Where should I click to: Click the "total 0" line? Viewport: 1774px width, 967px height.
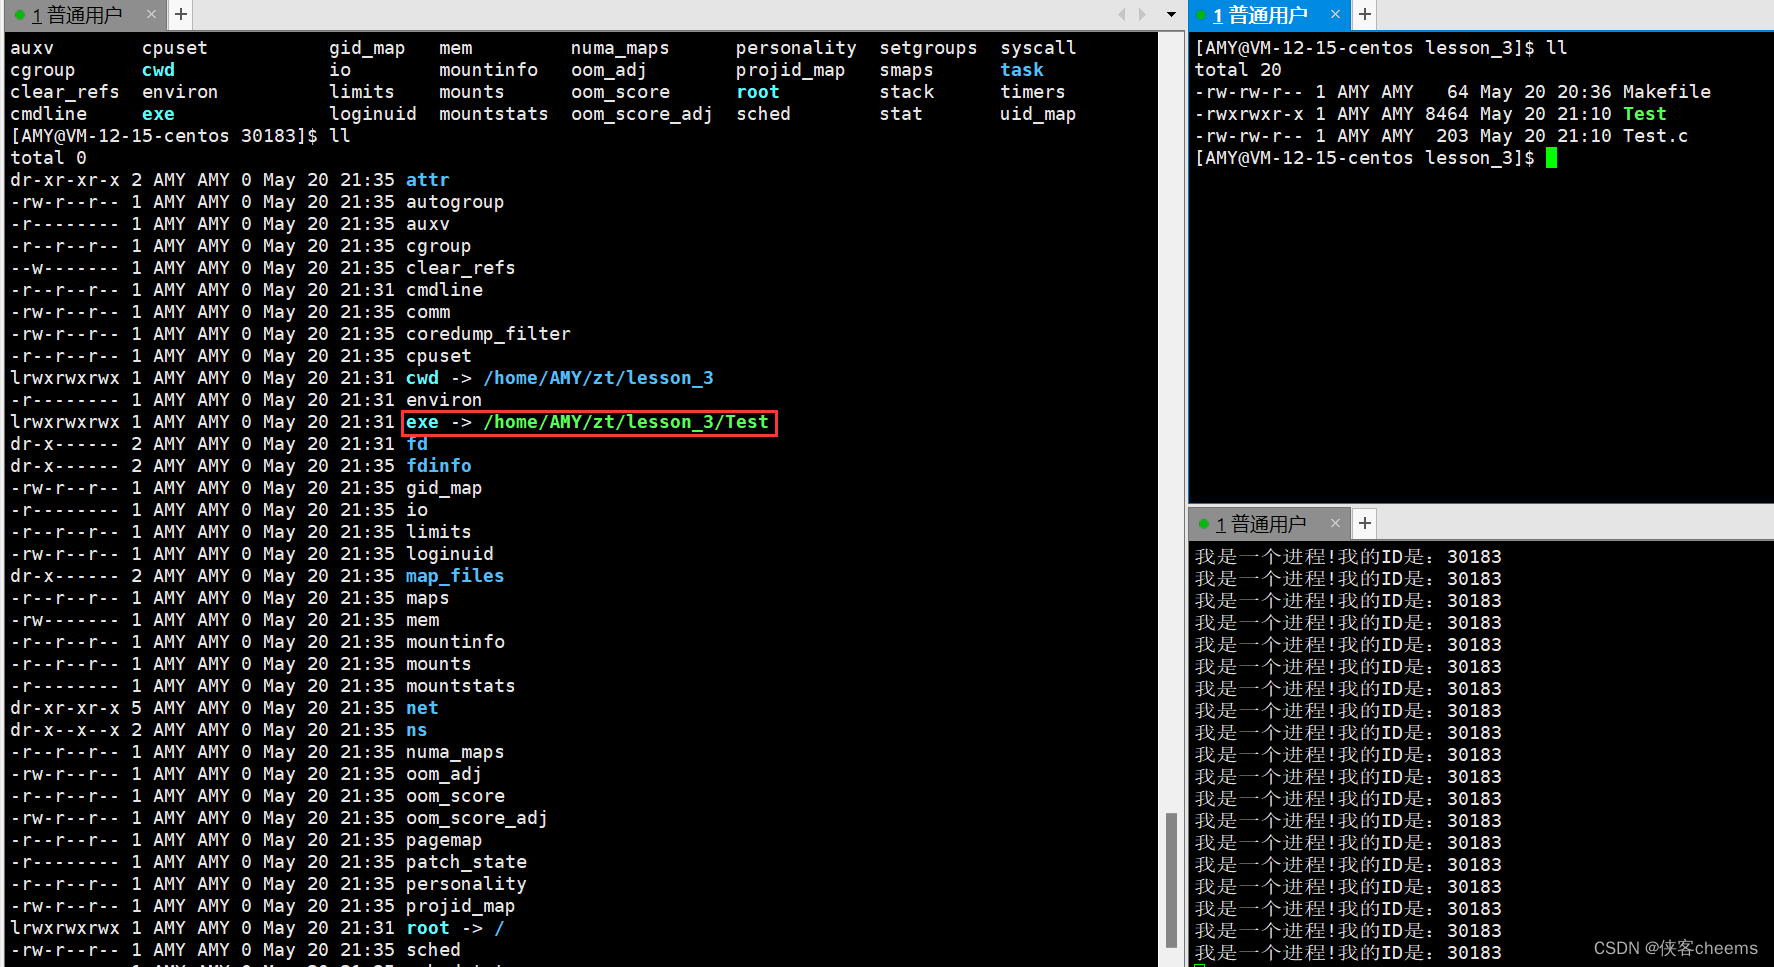pyautogui.click(x=49, y=158)
